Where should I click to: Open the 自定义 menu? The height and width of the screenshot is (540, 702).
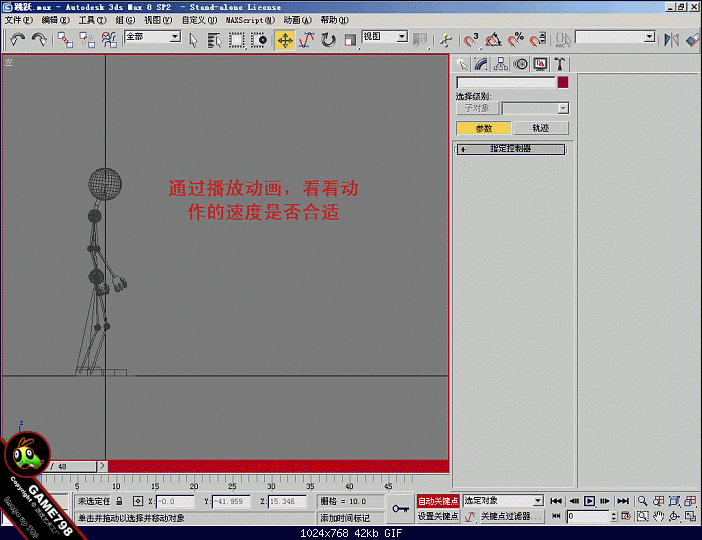tap(200, 20)
